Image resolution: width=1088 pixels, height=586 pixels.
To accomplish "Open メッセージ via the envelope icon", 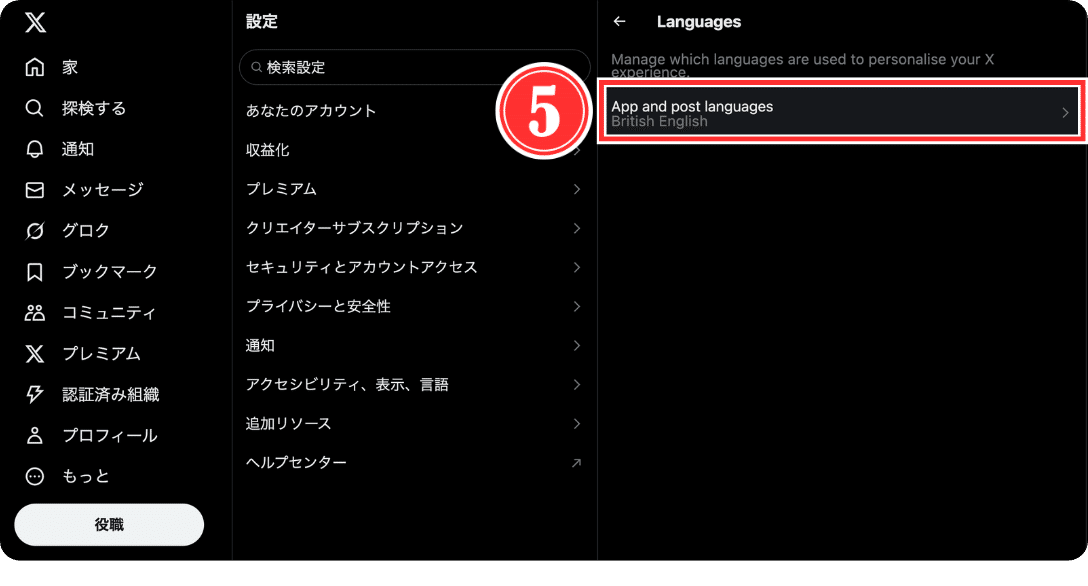I will [x=34, y=189].
